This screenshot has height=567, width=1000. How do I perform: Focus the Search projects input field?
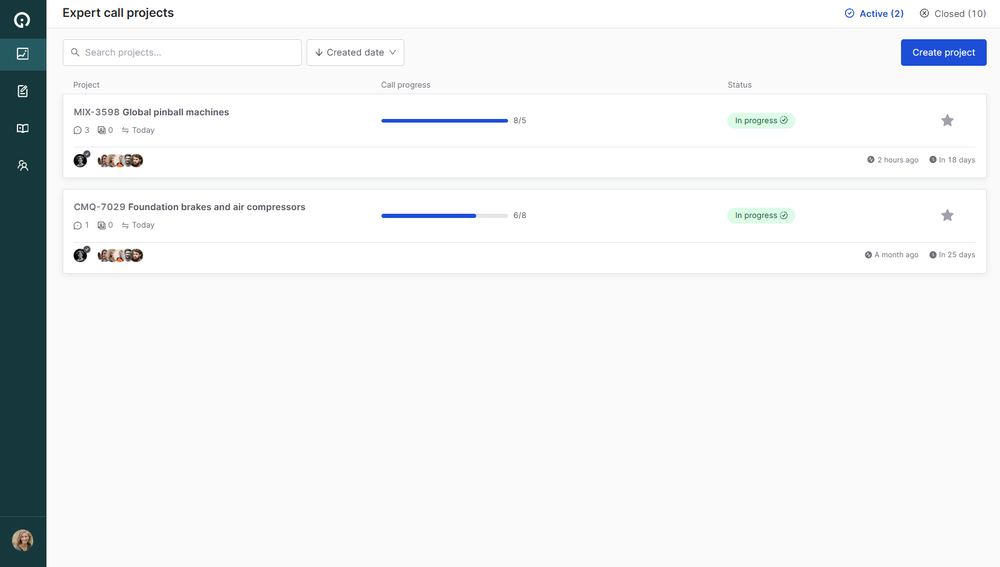pos(182,52)
